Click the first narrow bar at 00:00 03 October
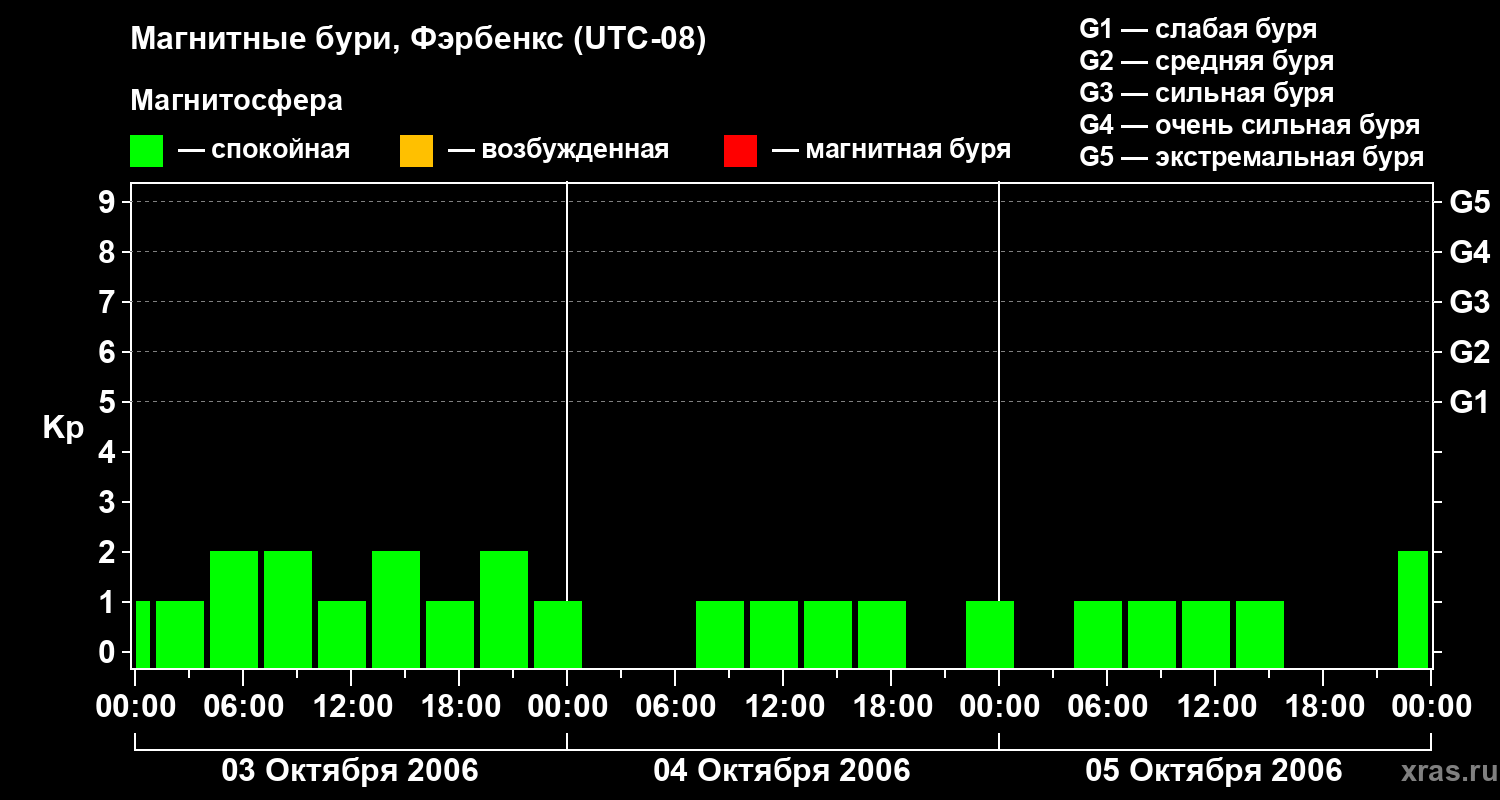The width and height of the screenshot is (1500, 800). (x=142, y=634)
